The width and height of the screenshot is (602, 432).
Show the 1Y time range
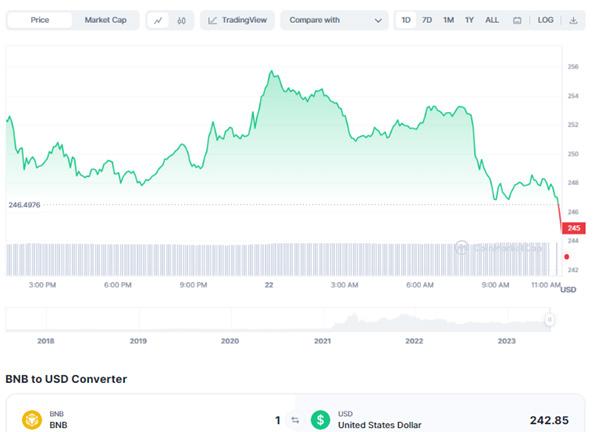tap(469, 20)
